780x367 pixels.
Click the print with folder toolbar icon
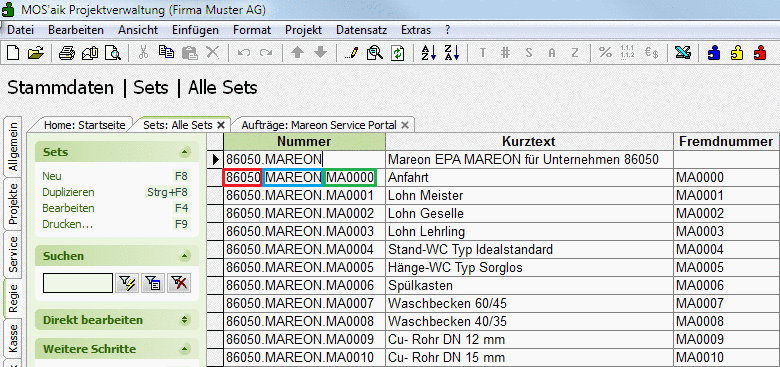[x=90, y=53]
